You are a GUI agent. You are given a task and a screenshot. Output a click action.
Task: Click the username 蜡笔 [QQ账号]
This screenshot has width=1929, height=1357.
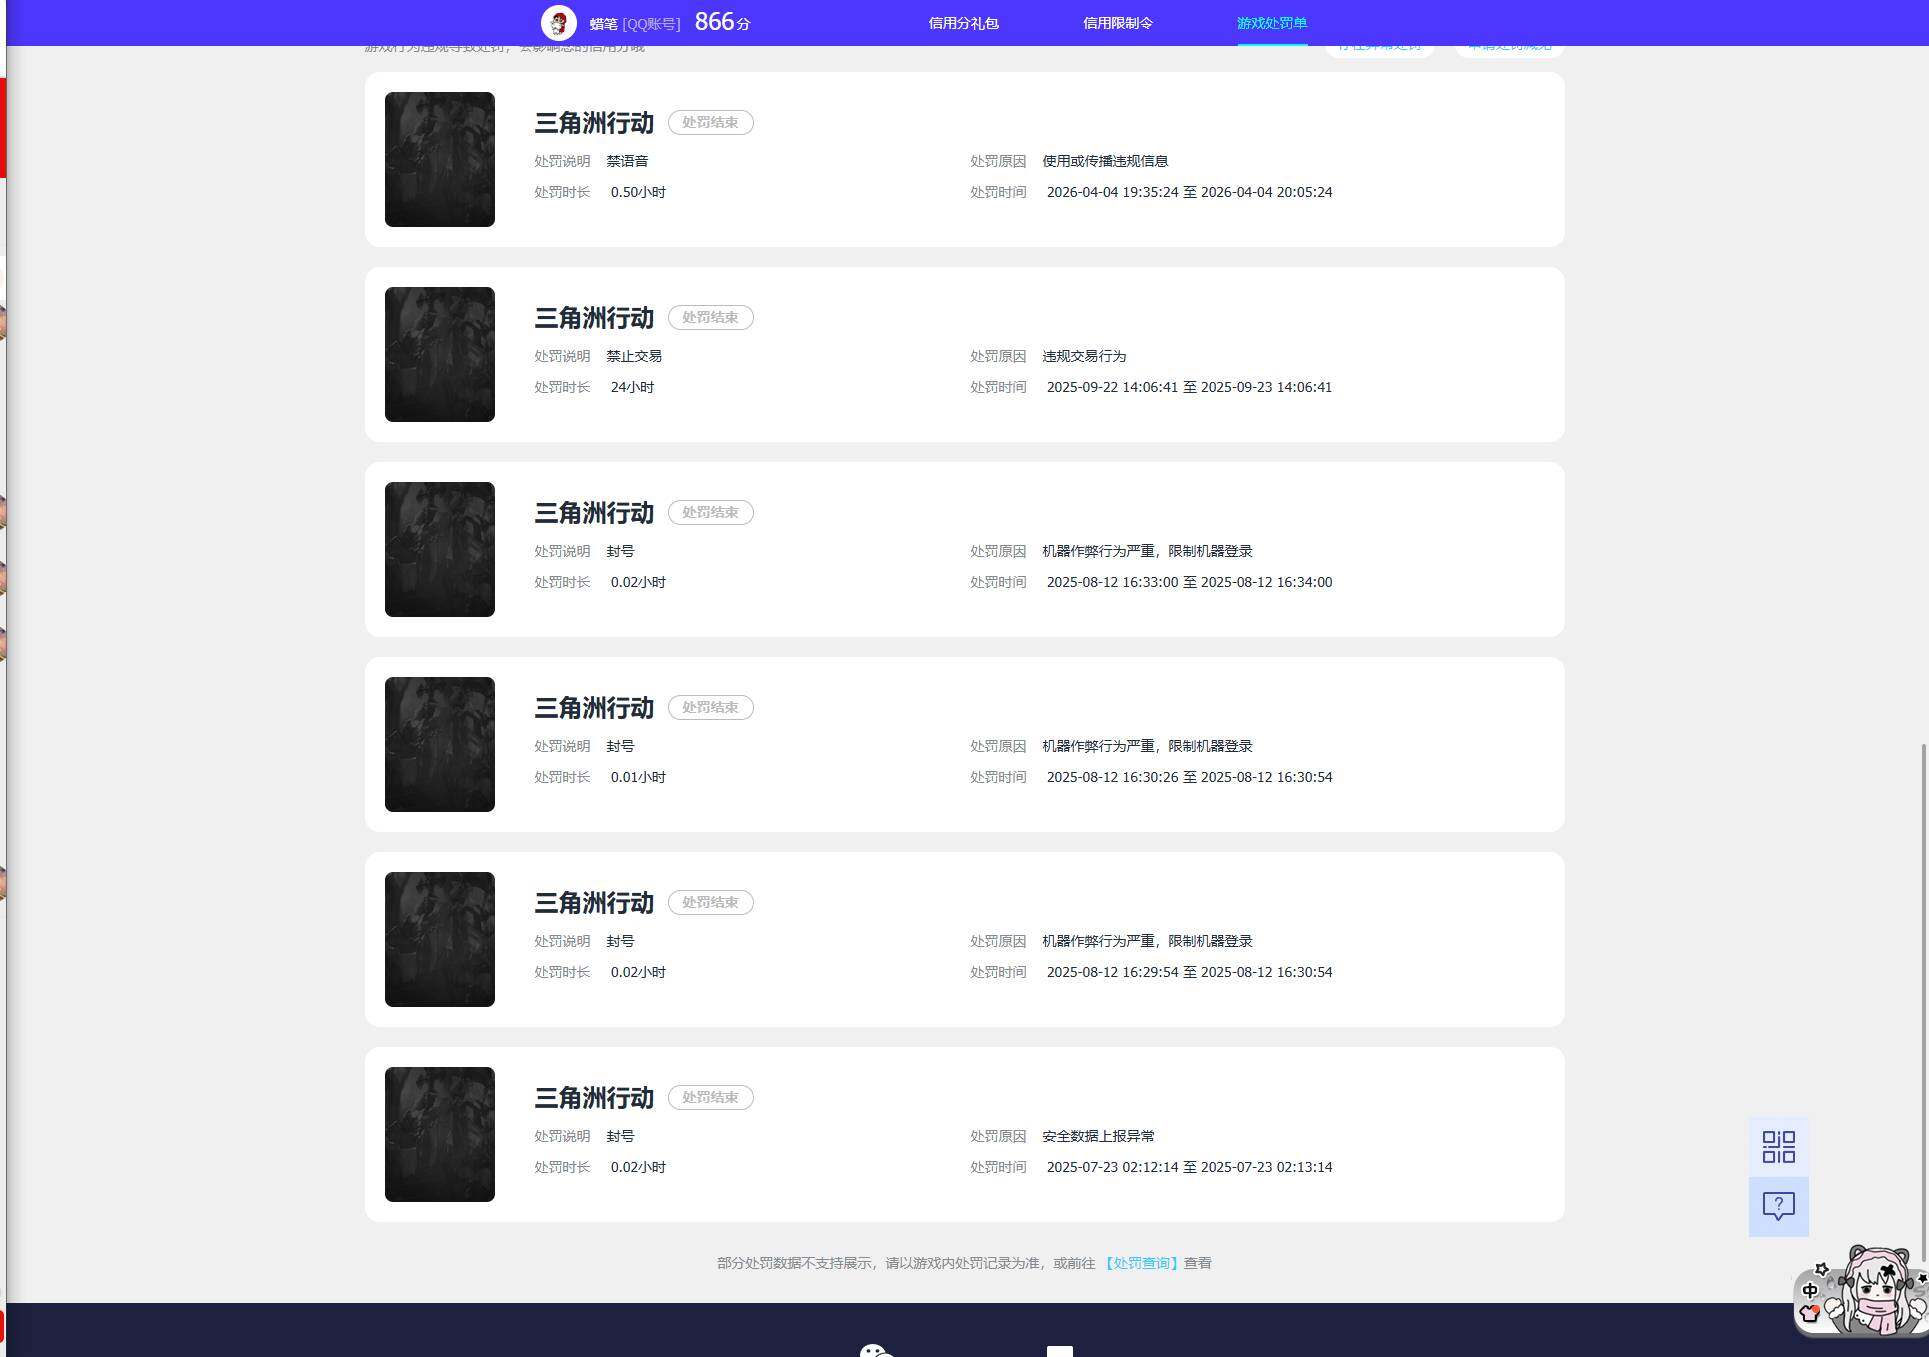634,24
